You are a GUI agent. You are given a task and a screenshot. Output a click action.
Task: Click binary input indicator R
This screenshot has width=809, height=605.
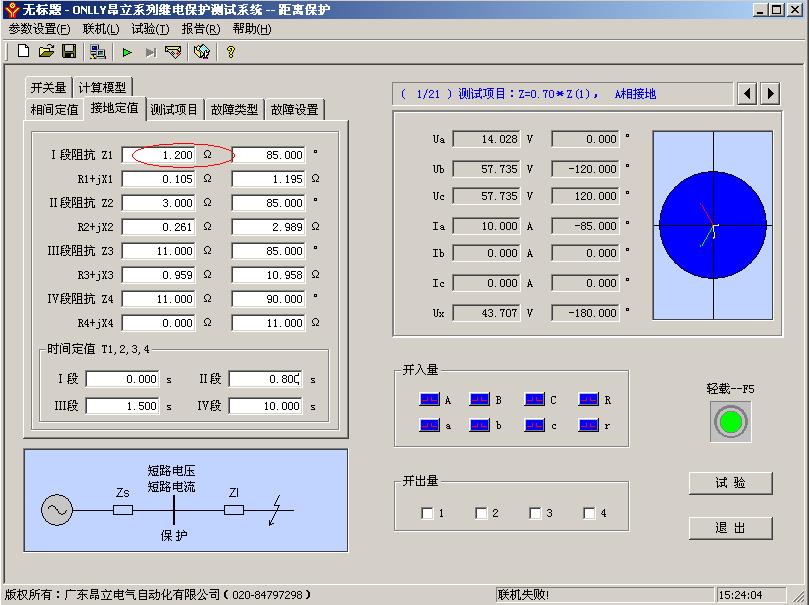(x=587, y=400)
